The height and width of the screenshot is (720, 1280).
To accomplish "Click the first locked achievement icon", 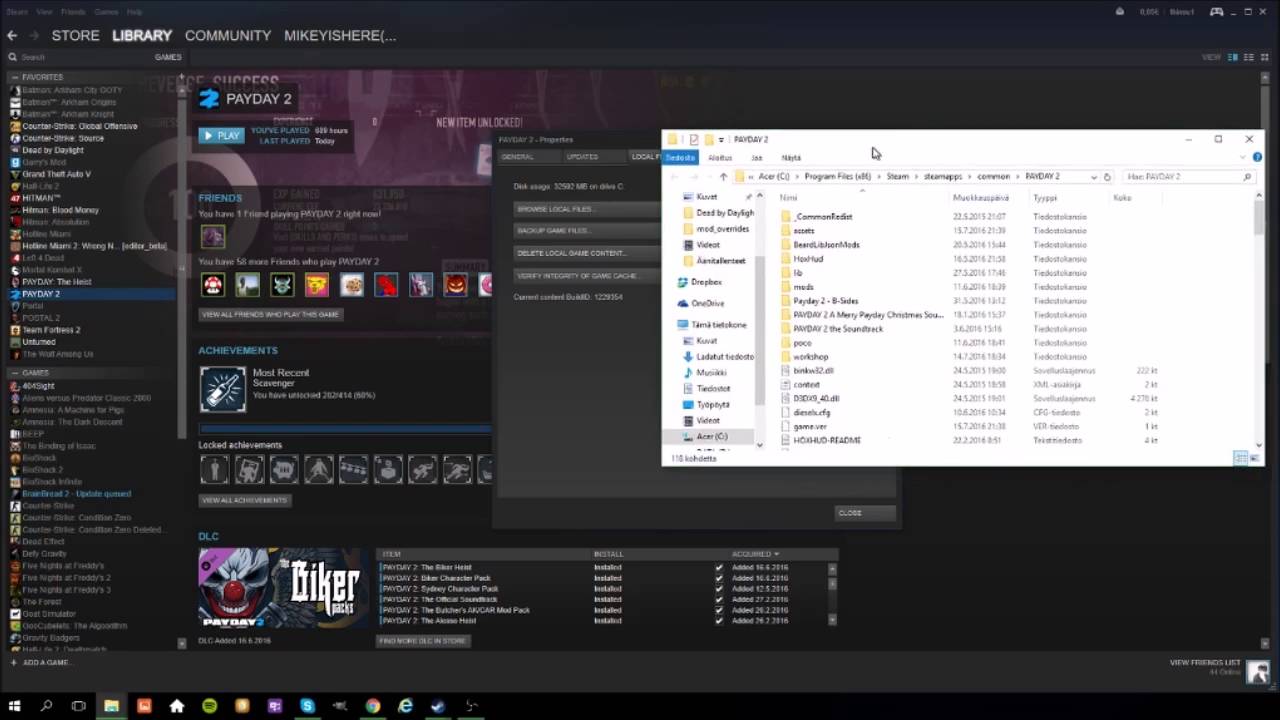I will coord(214,469).
